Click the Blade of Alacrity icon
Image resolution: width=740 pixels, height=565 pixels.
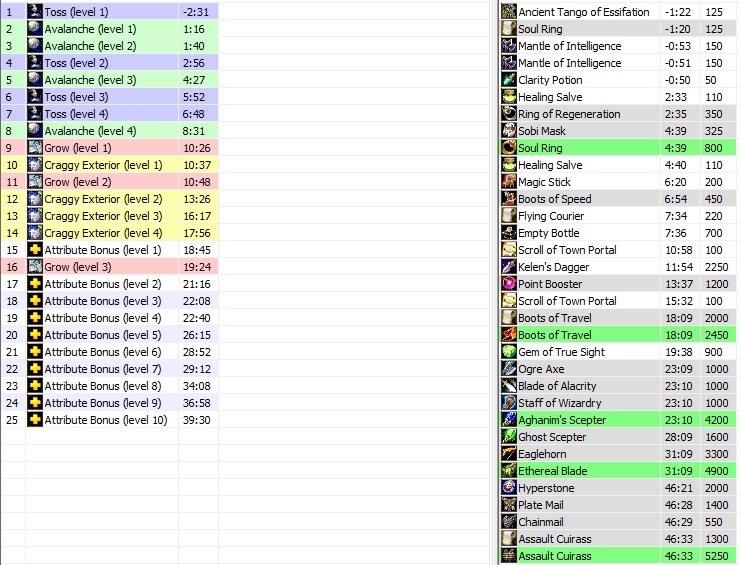click(509, 385)
